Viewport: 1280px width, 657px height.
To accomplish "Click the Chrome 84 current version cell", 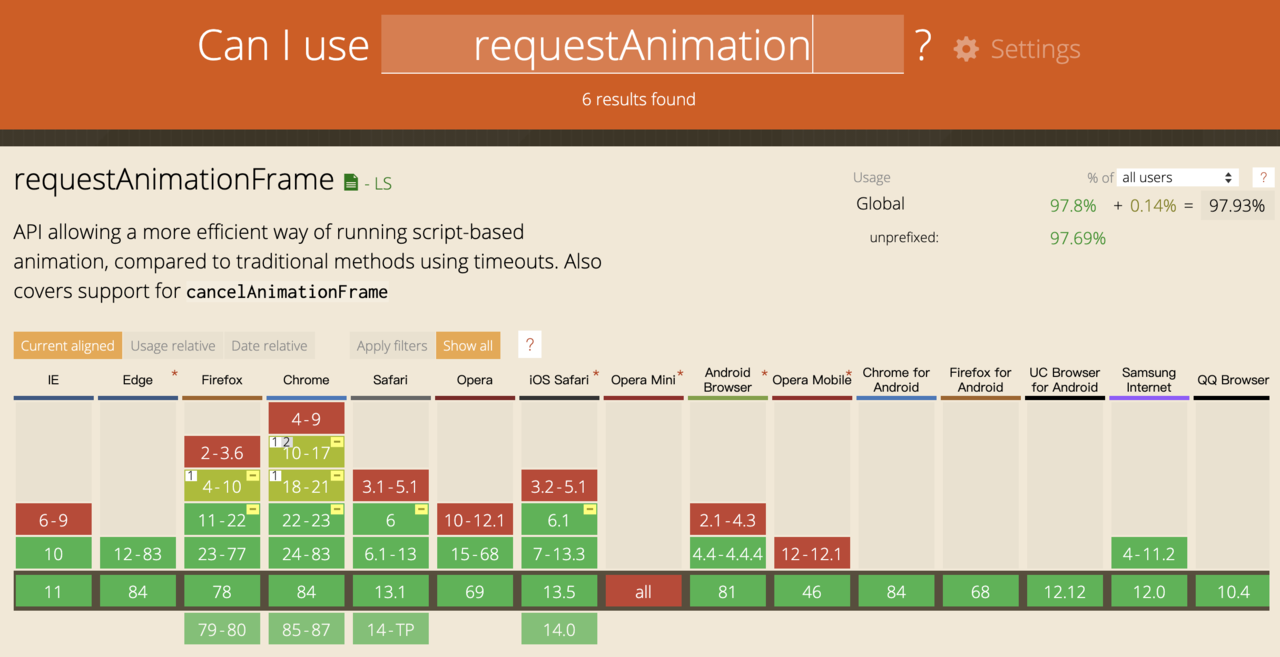I will (306, 591).
